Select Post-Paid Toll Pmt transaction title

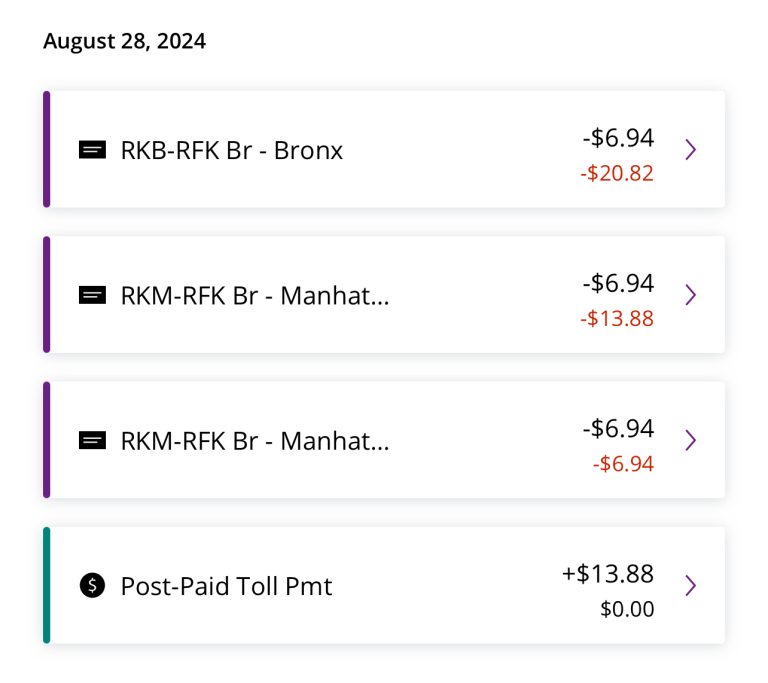pyautogui.click(x=226, y=586)
